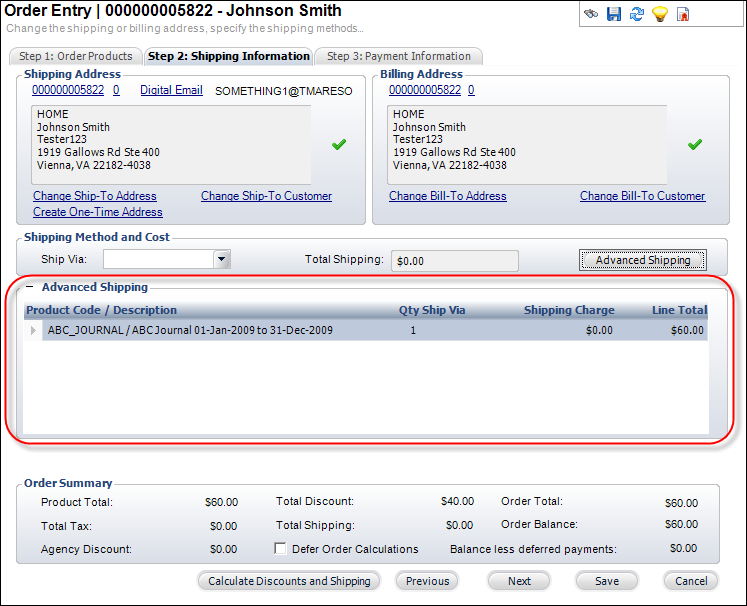Switch to Step 1: Order Products tab
Image resolution: width=747 pixels, height=606 pixels.
pos(76,56)
